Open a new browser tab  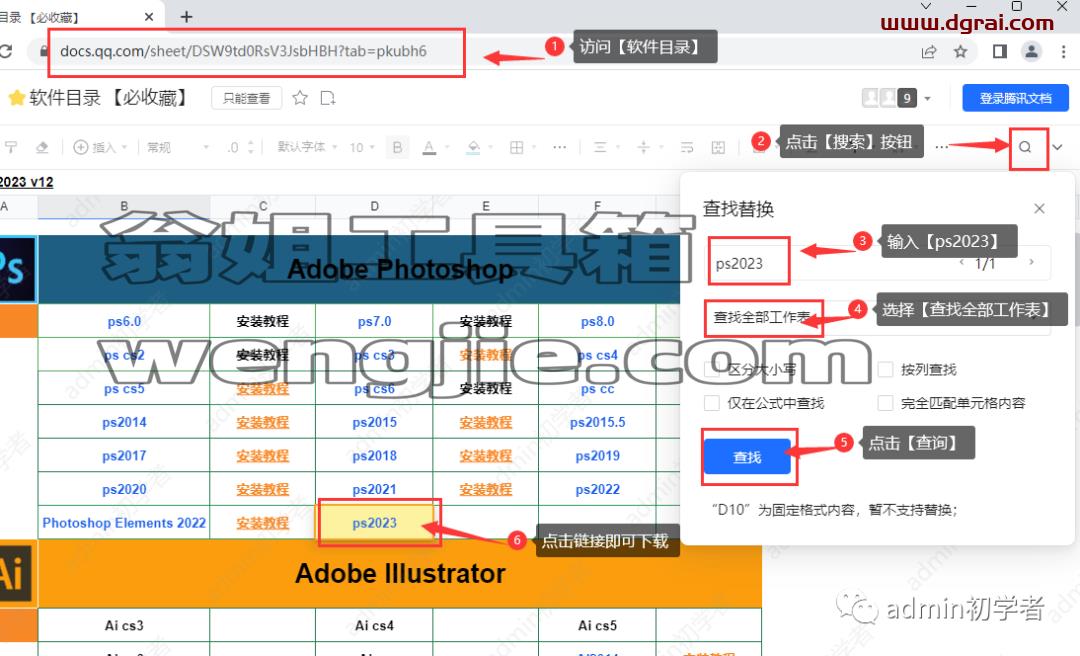(x=187, y=17)
